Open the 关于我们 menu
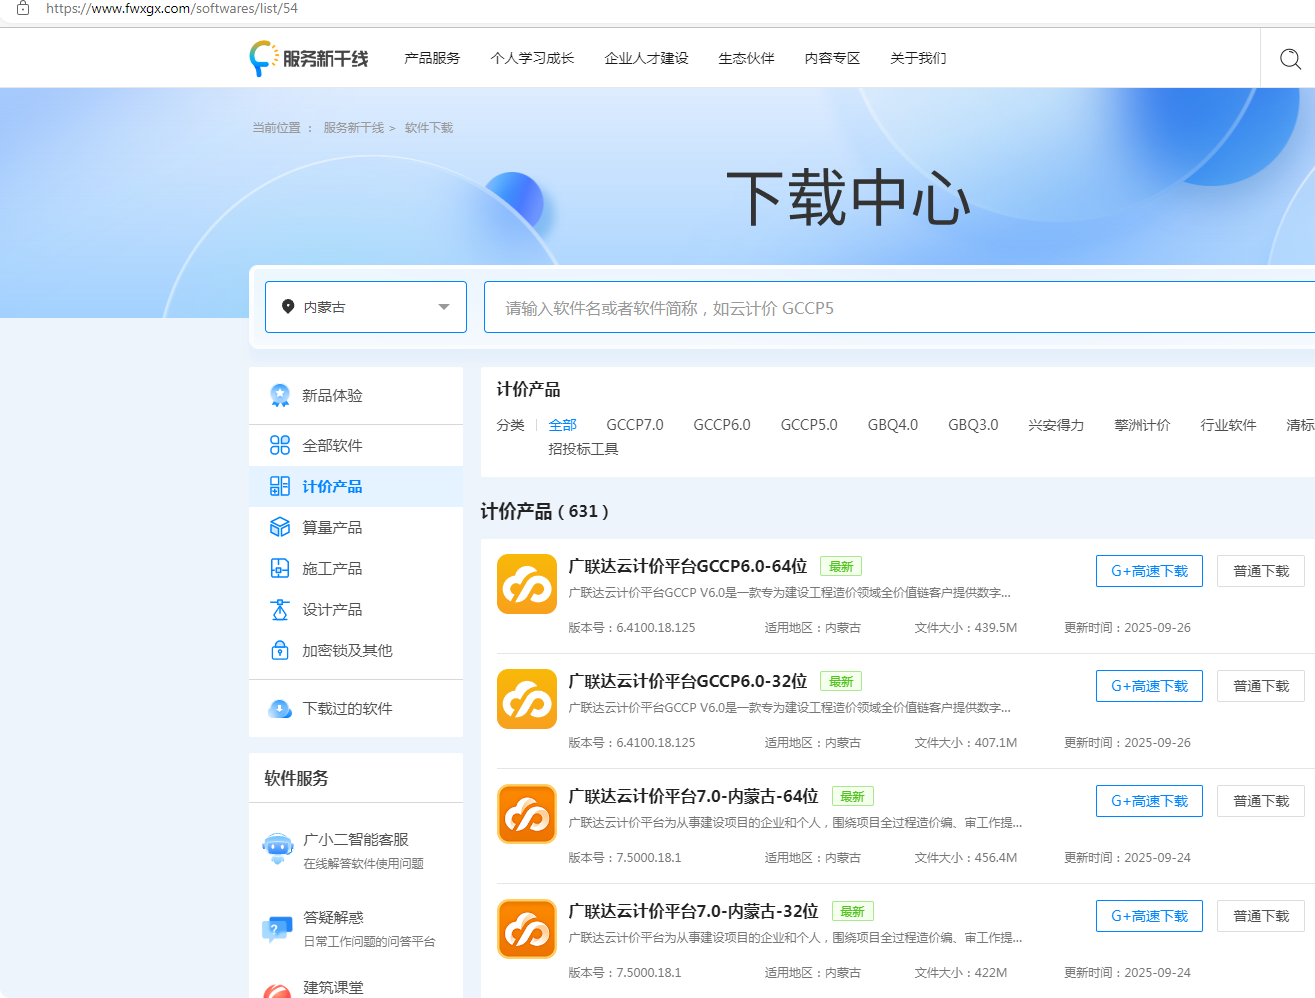 [918, 58]
